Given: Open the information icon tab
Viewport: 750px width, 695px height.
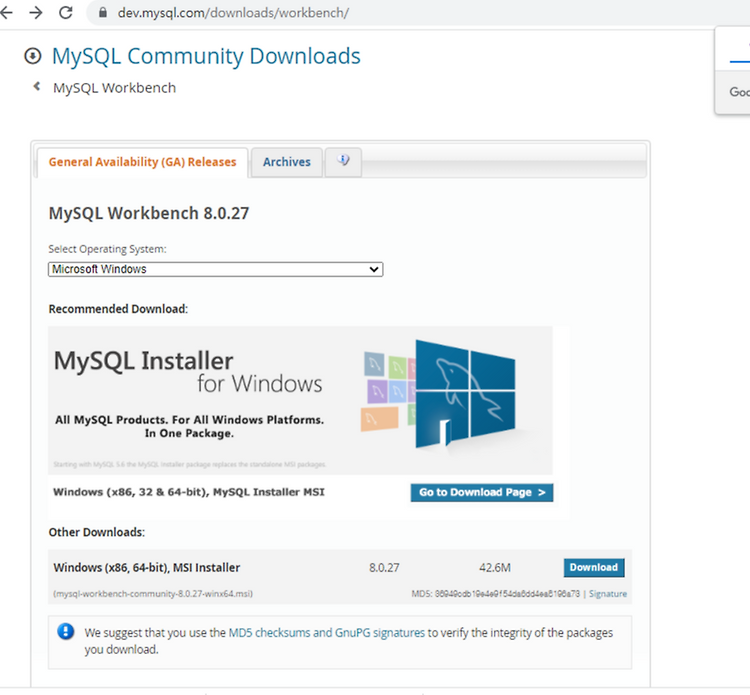Looking at the screenshot, I should 343,161.
